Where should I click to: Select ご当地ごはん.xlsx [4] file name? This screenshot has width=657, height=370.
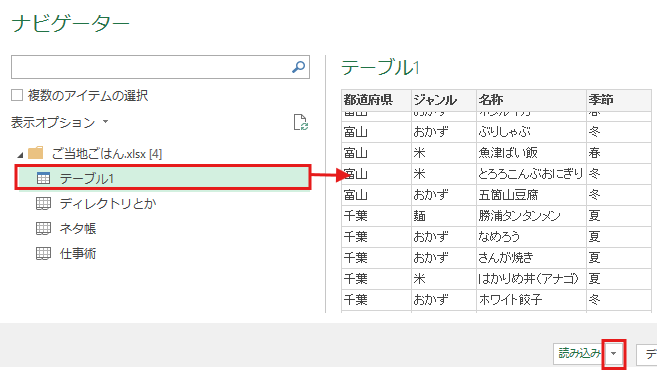click(x=106, y=154)
